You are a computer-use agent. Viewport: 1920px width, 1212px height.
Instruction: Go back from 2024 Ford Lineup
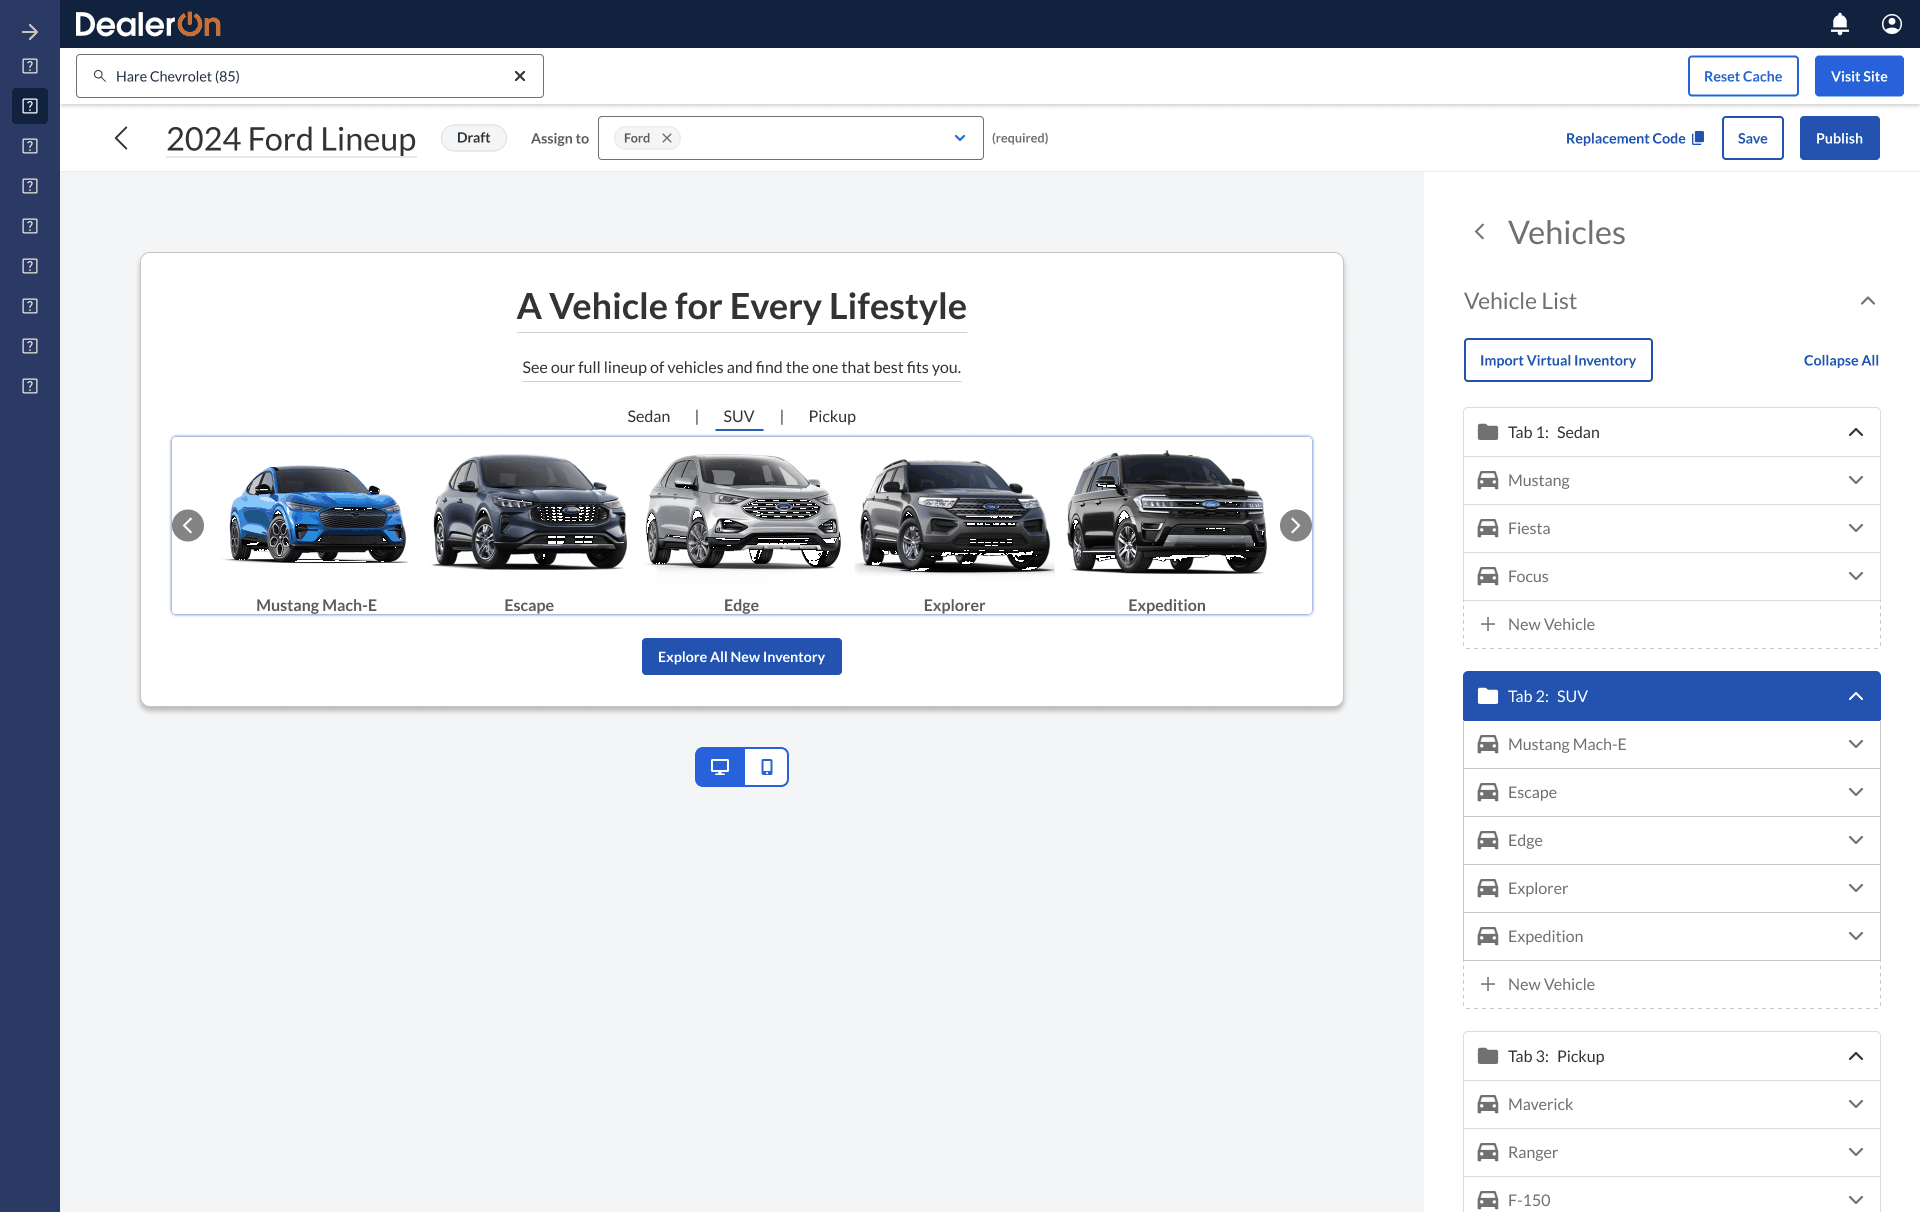point(122,138)
